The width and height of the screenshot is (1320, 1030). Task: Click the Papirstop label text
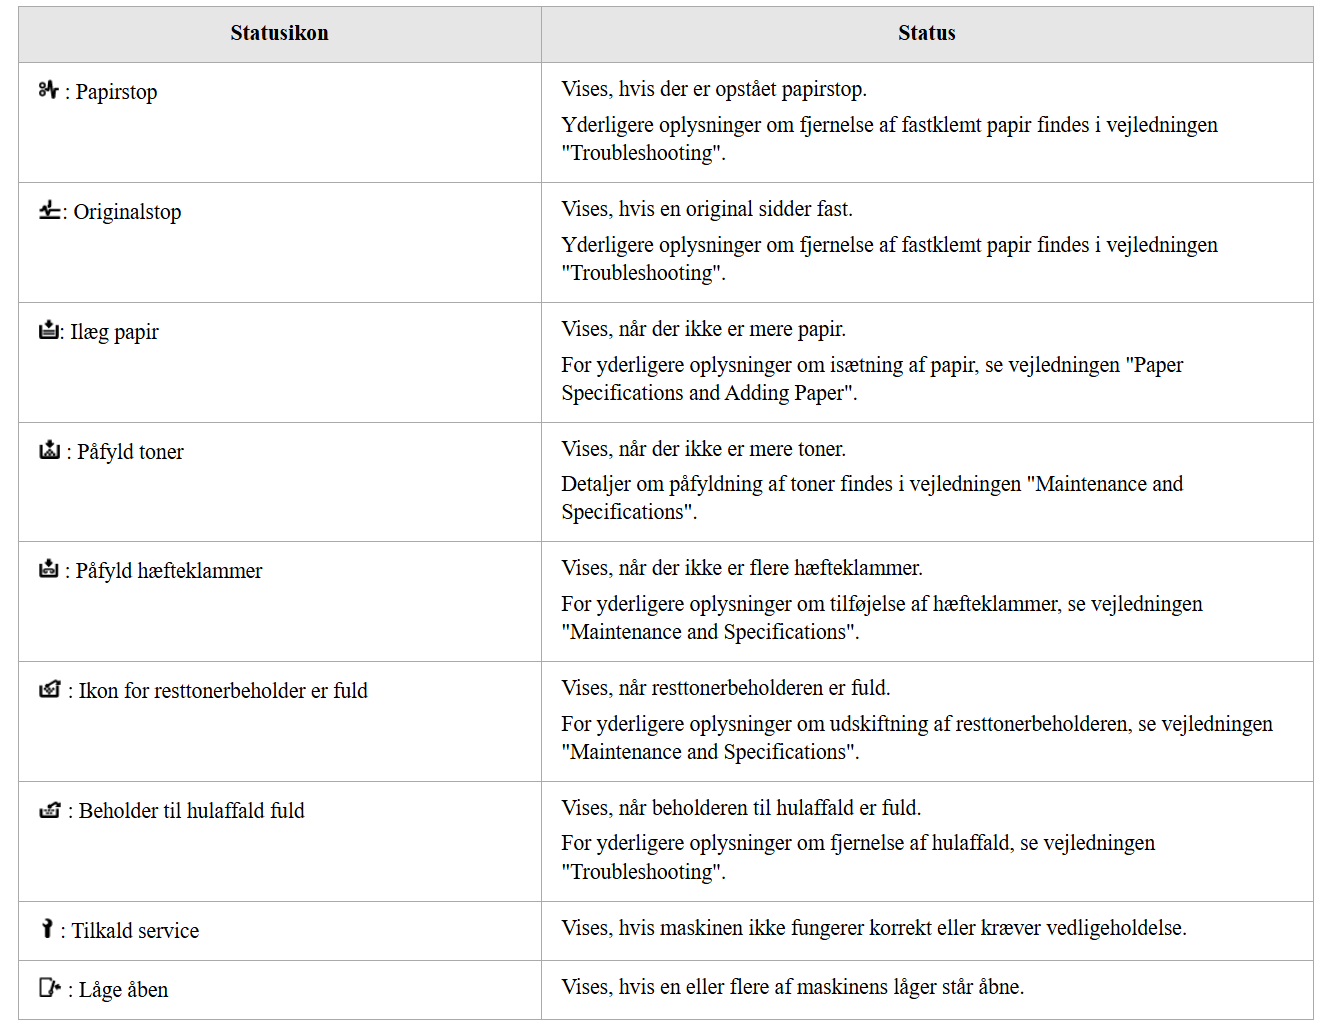[116, 91]
